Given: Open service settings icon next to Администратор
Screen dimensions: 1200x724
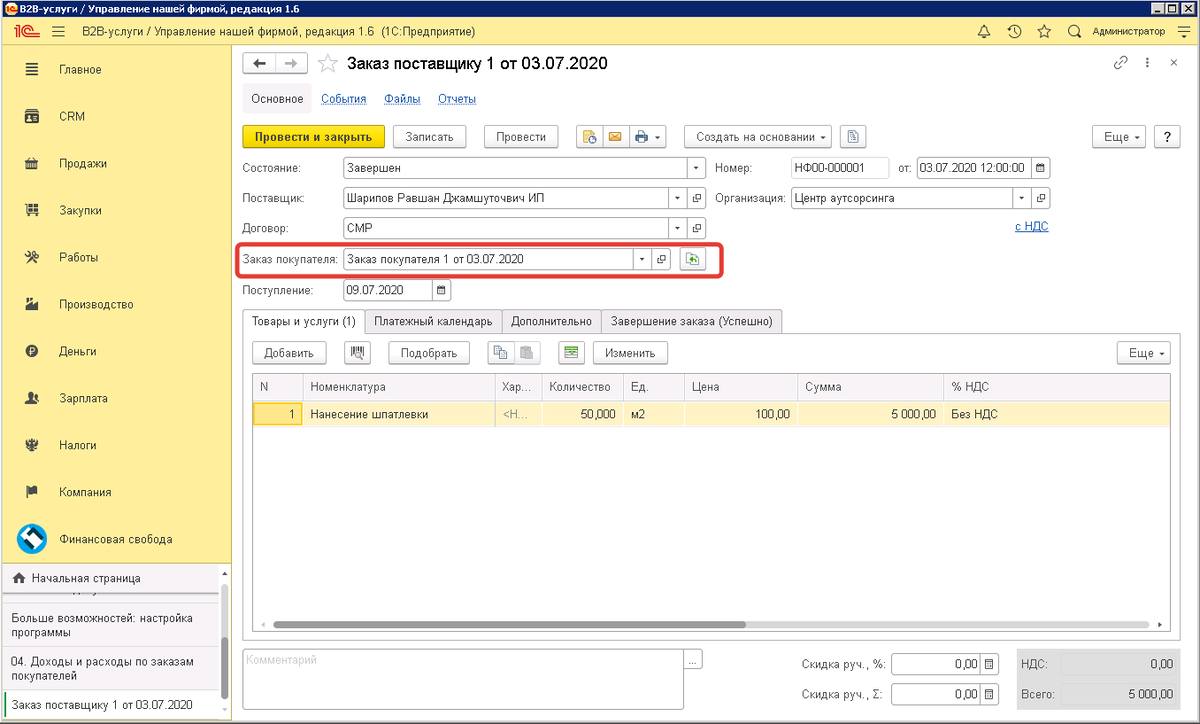Looking at the screenshot, I should [1184, 31].
